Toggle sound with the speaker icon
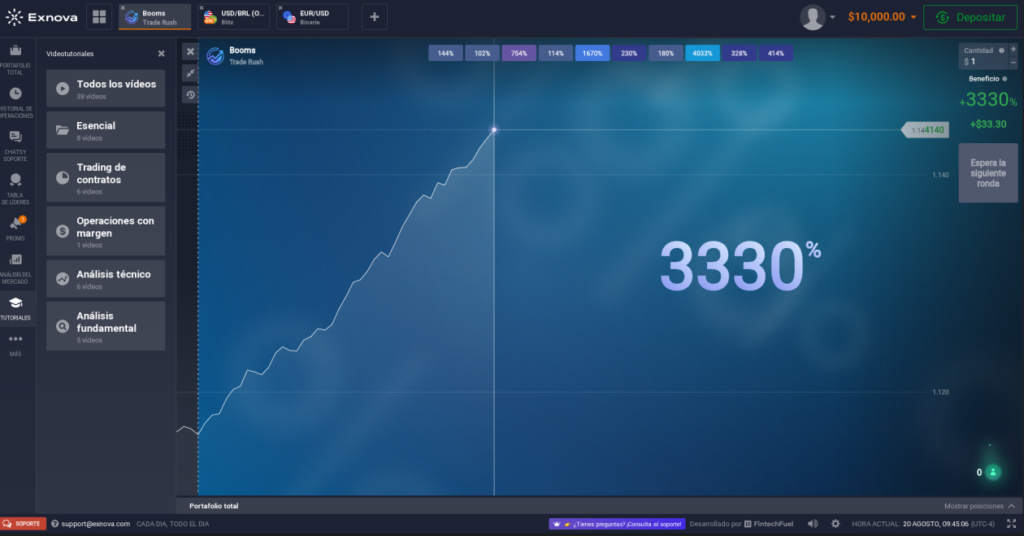This screenshot has height=536, width=1024. tap(812, 524)
